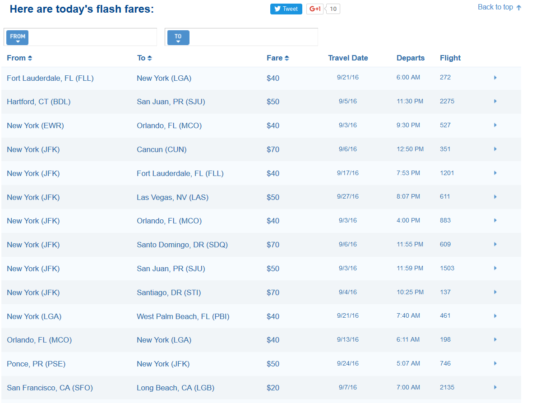Sort table by Fare column
Image resolution: width=550 pixels, height=403 pixels.
[x=277, y=58]
